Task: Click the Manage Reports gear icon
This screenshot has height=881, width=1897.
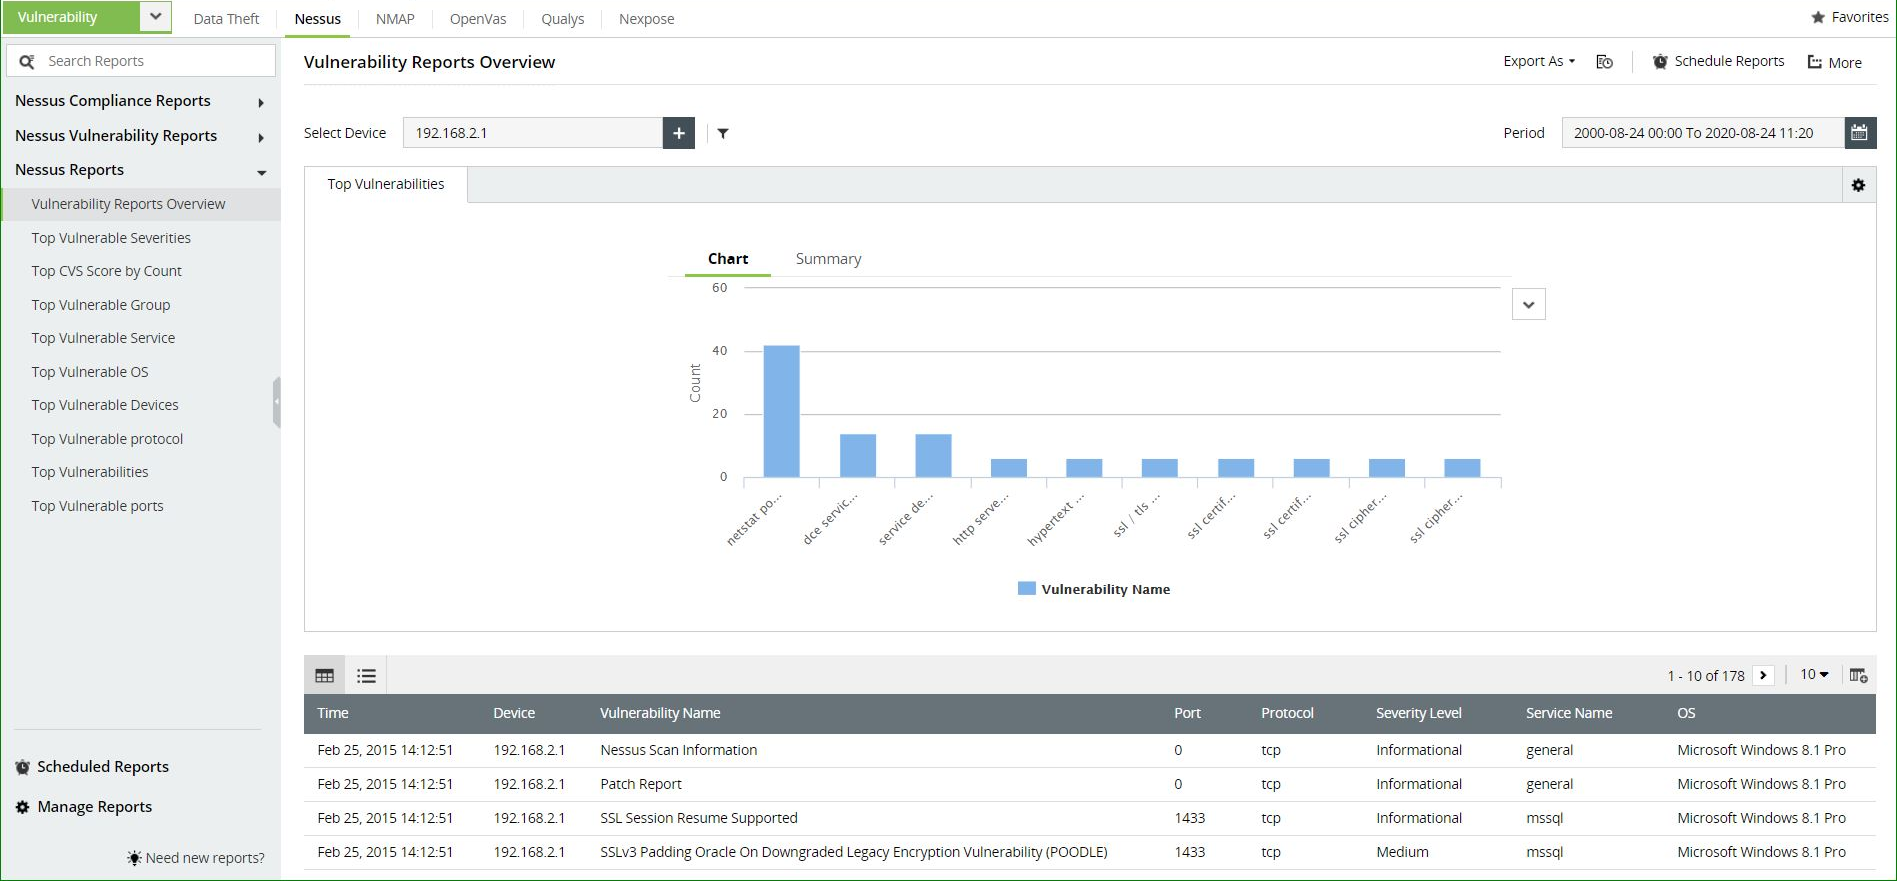Action: (x=23, y=807)
